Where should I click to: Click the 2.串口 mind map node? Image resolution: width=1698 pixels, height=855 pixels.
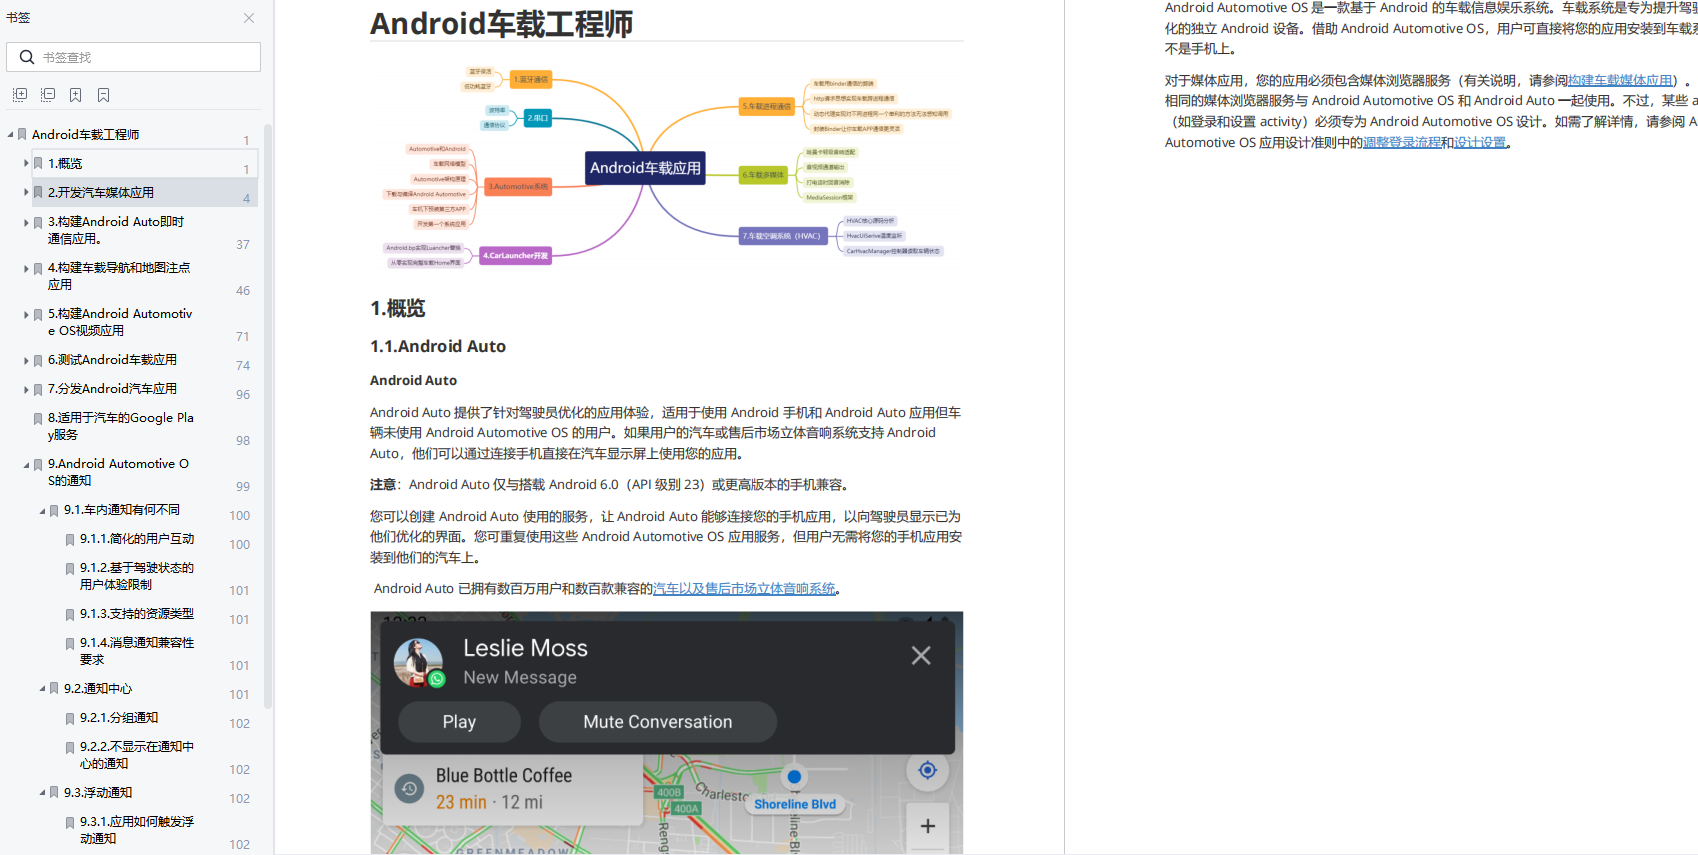pyautogui.click(x=538, y=118)
